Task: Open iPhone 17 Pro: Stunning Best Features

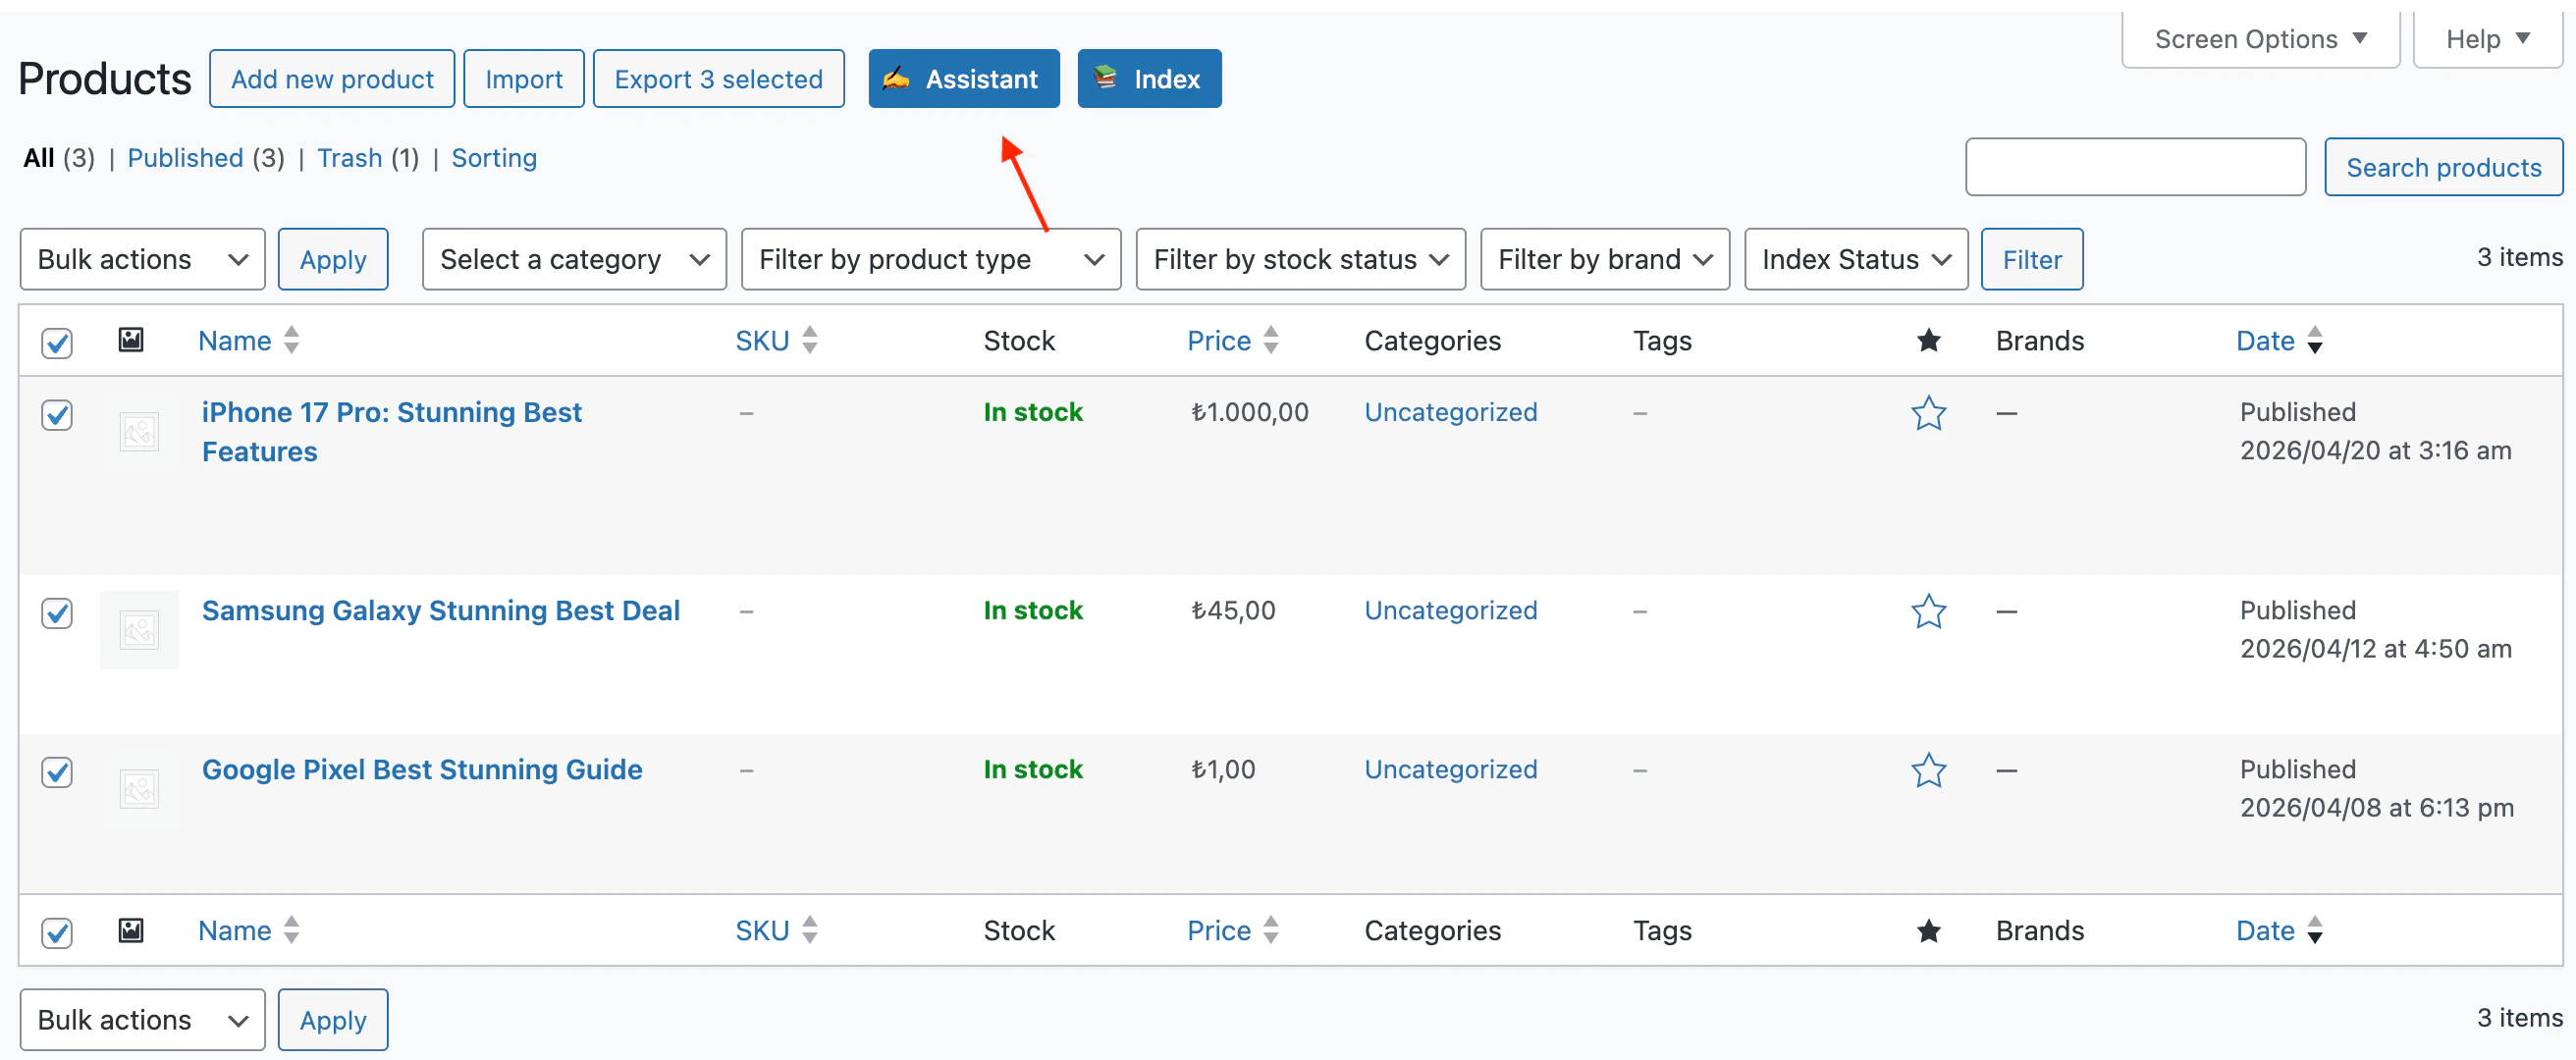Action: [x=391, y=432]
